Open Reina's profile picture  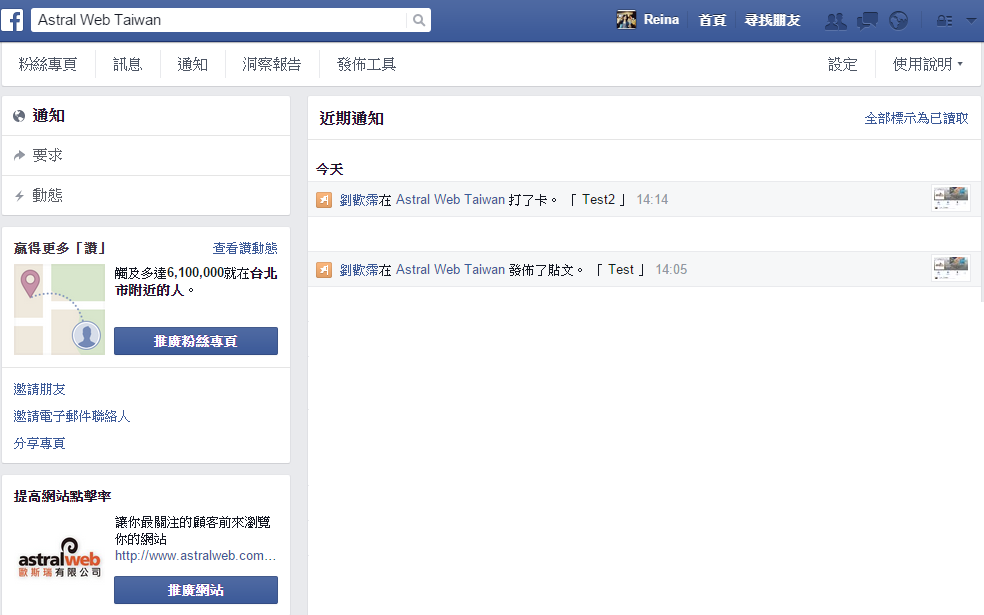pos(626,20)
